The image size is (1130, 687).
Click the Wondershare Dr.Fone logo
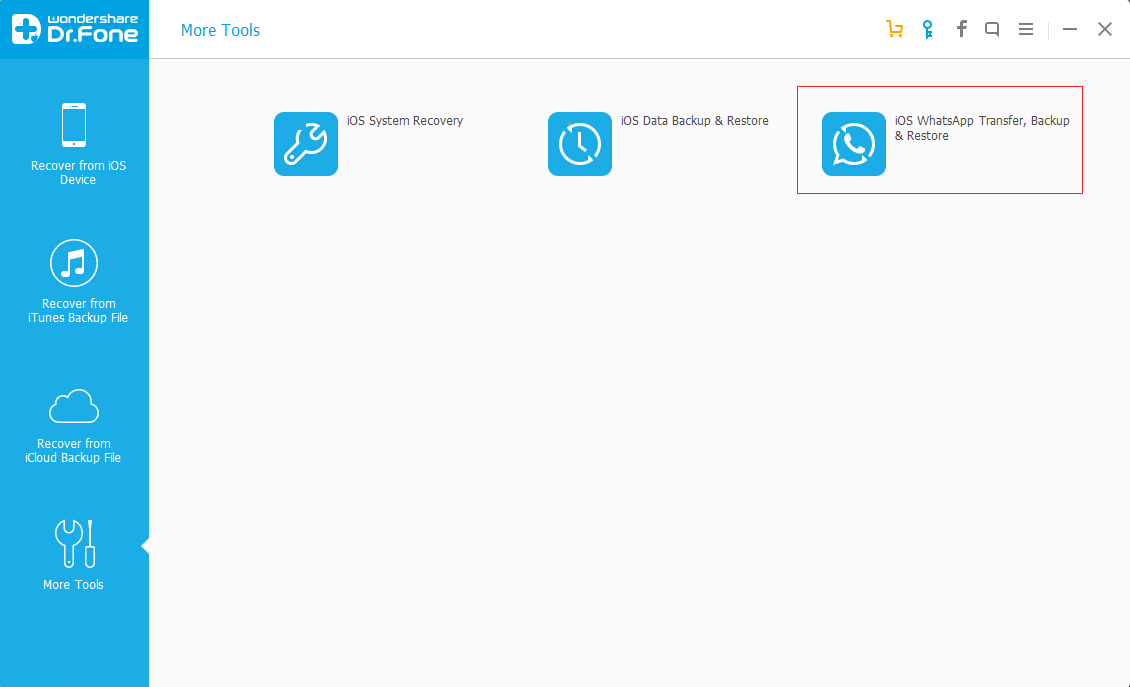[x=74, y=29]
